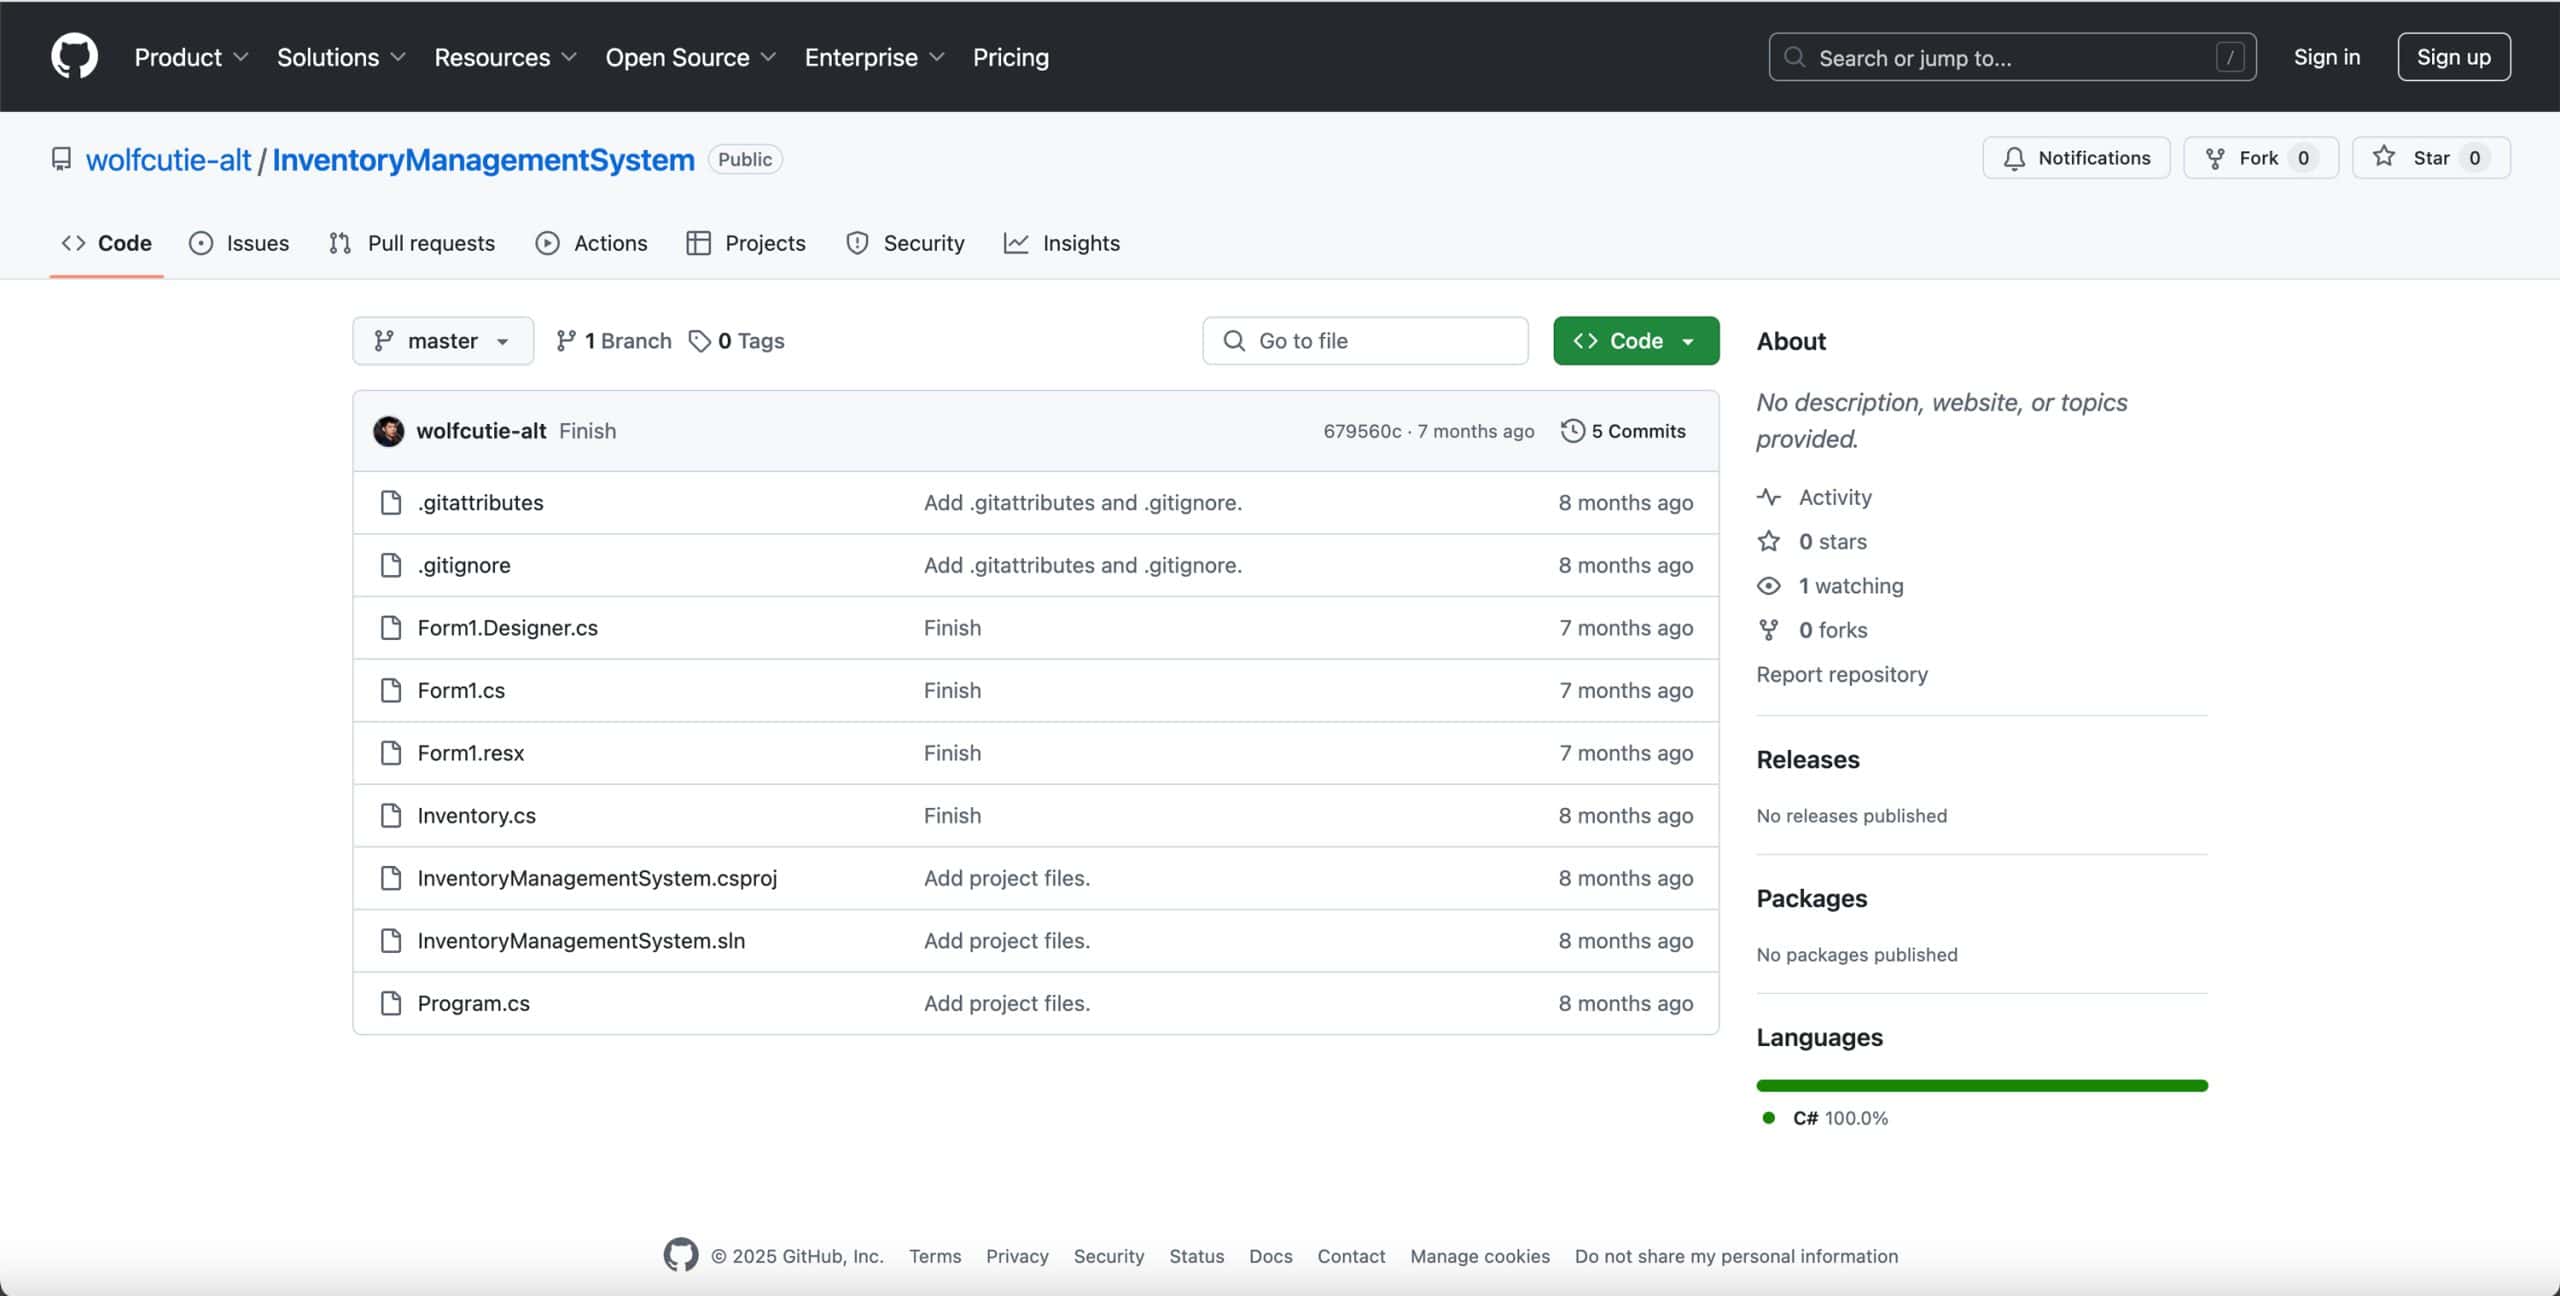Open the Inventory.cs file name
The height and width of the screenshot is (1296, 2560).
477,815
